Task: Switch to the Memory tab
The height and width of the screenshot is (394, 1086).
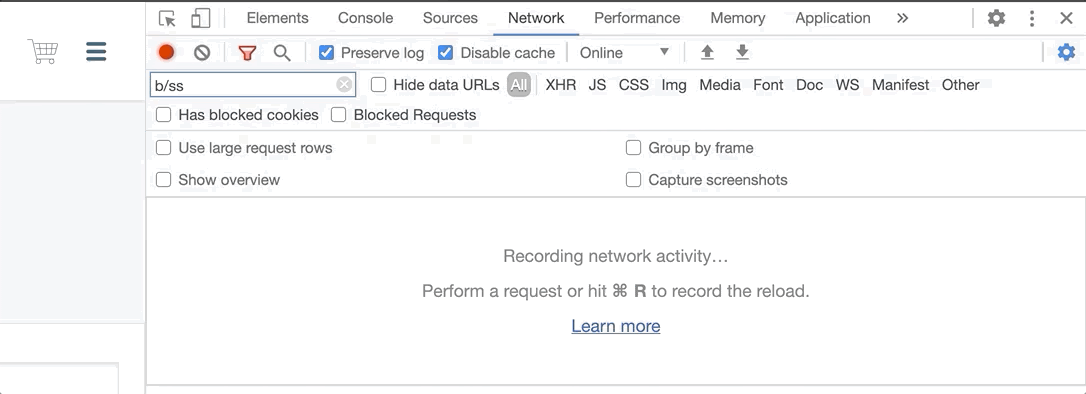Action: tap(738, 19)
